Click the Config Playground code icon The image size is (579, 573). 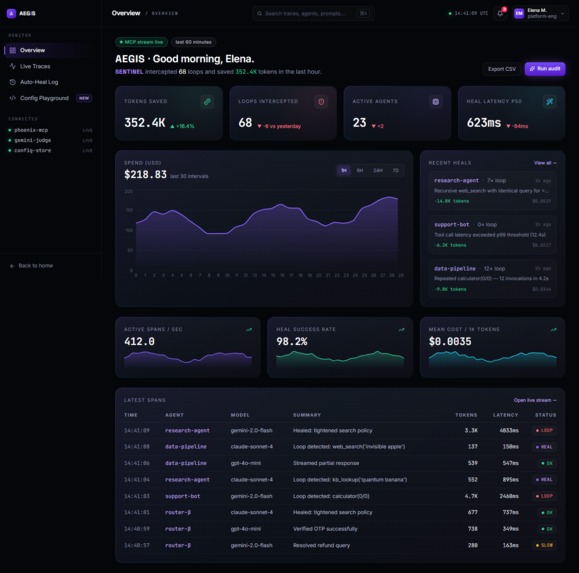(x=13, y=98)
